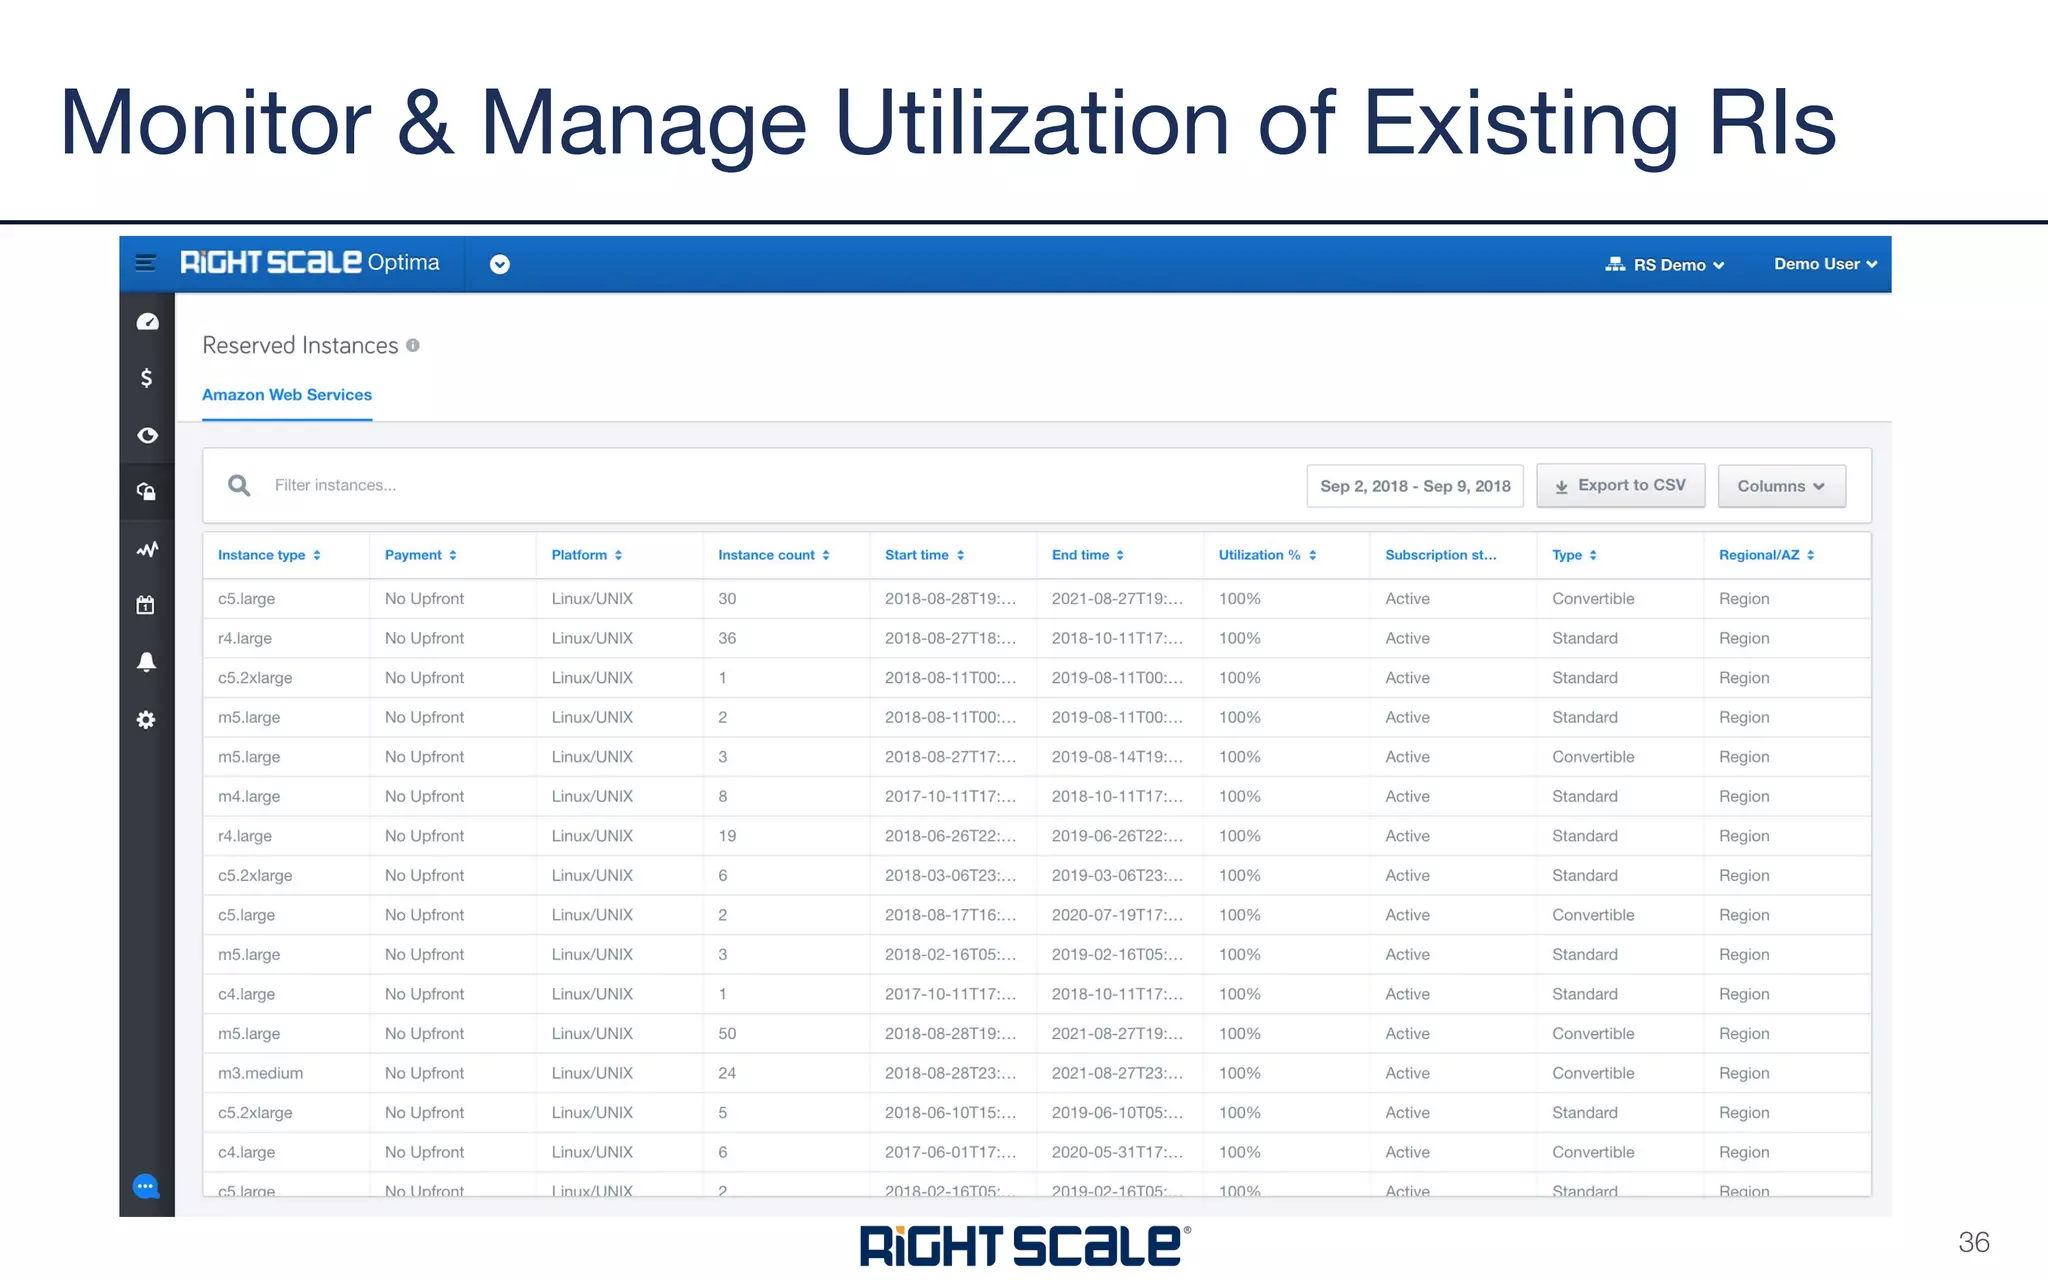Open the dashboard gauge icon in sidebar

[x=147, y=322]
